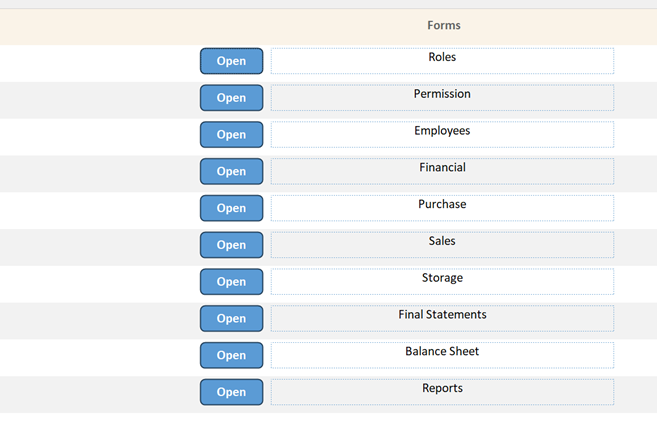Hit Open for the Purchase form

pos(231,208)
